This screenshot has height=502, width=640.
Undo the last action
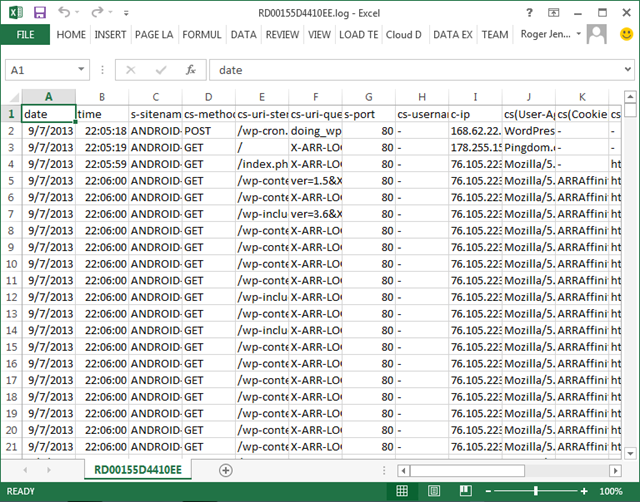64,12
